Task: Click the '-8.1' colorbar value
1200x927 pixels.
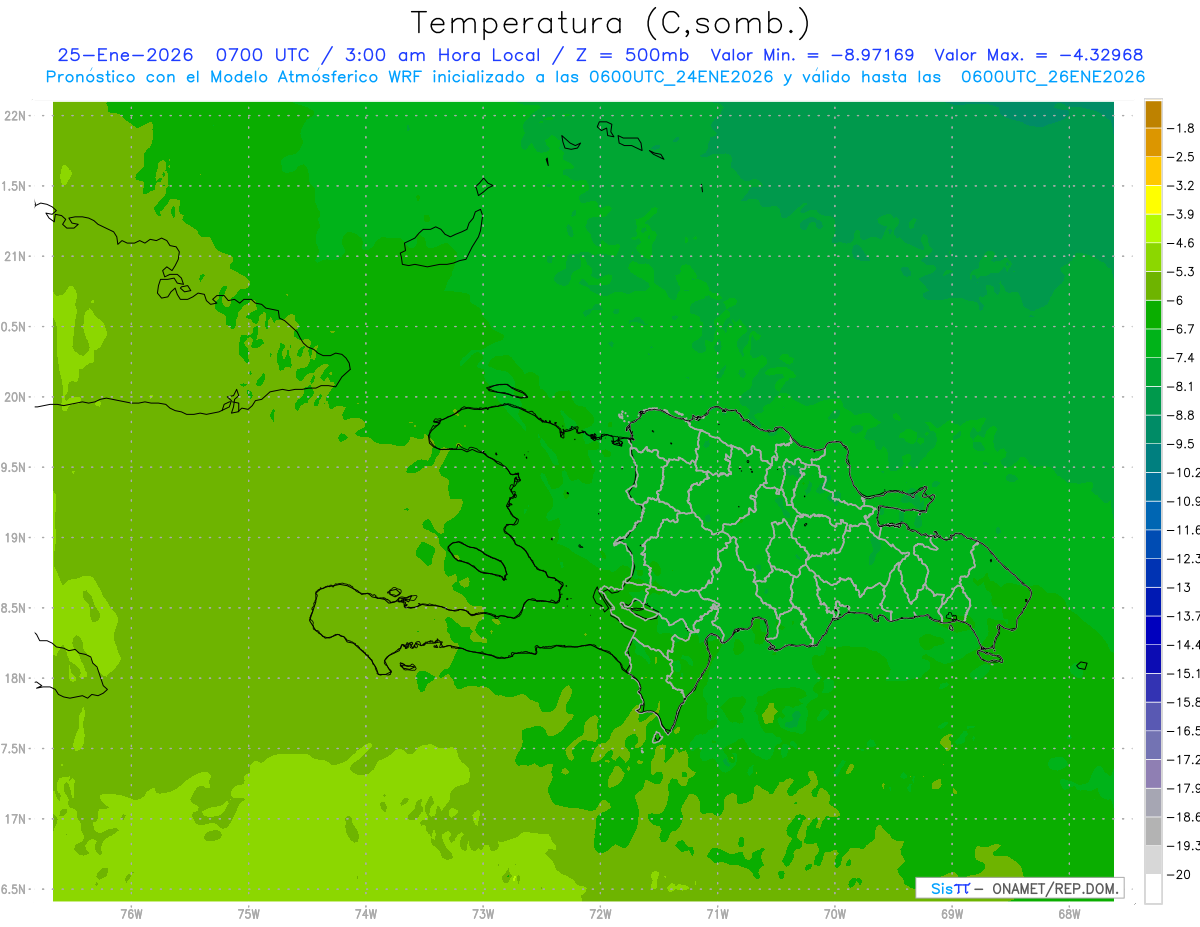Action: [1182, 386]
